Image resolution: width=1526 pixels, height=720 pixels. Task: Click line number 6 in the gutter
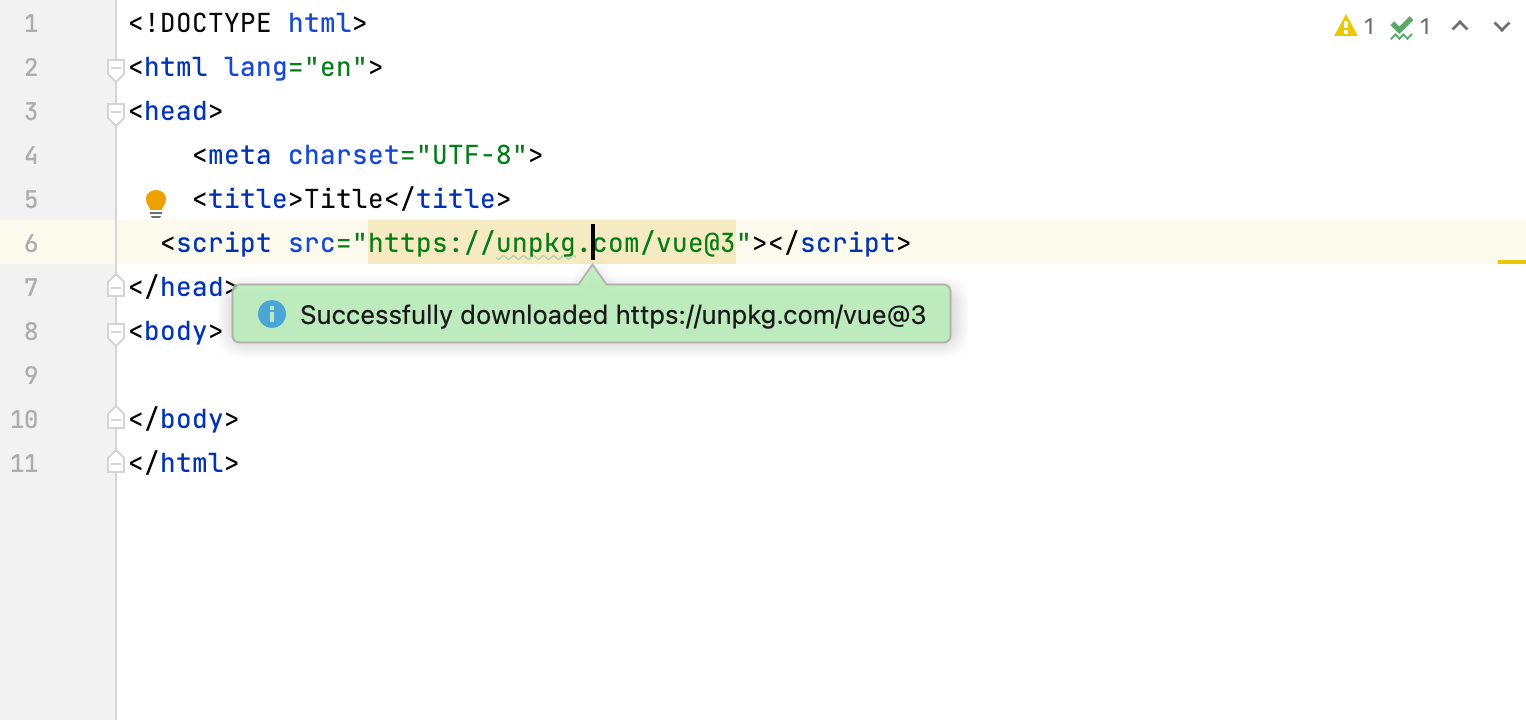[31, 242]
